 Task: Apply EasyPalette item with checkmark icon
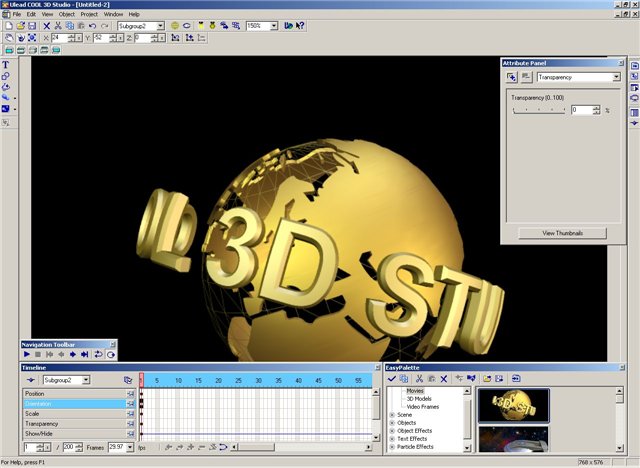[x=391, y=379]
